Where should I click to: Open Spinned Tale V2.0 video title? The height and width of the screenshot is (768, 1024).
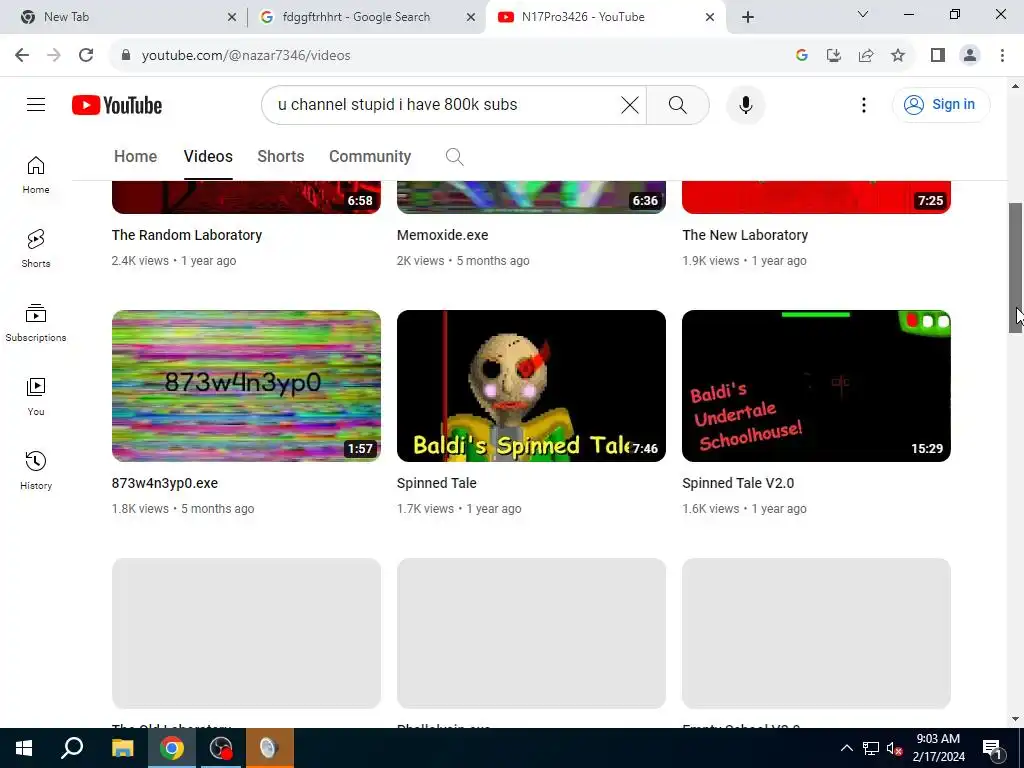pos(738,483)
